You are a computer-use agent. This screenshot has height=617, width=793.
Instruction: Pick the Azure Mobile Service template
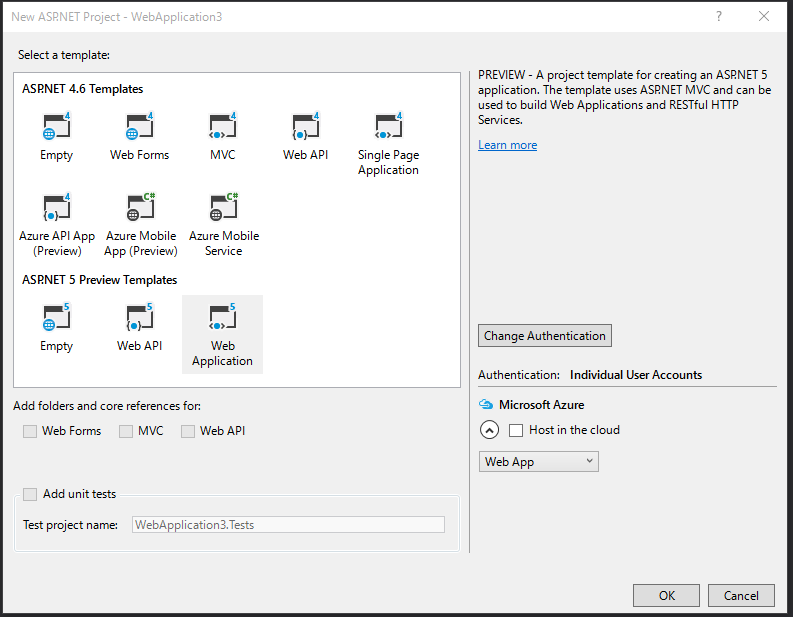(x=223, y=208)
